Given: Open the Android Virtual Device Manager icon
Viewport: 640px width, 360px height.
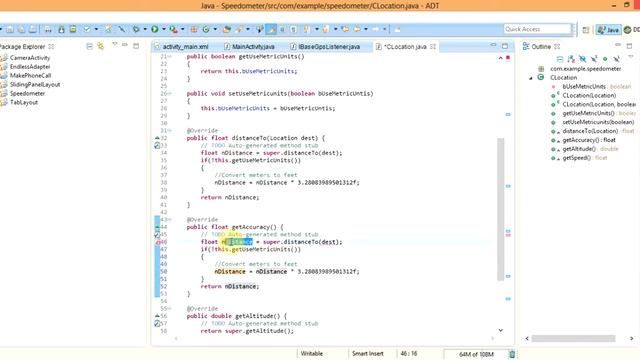Looking at the screenshot, I should (73, 29).
